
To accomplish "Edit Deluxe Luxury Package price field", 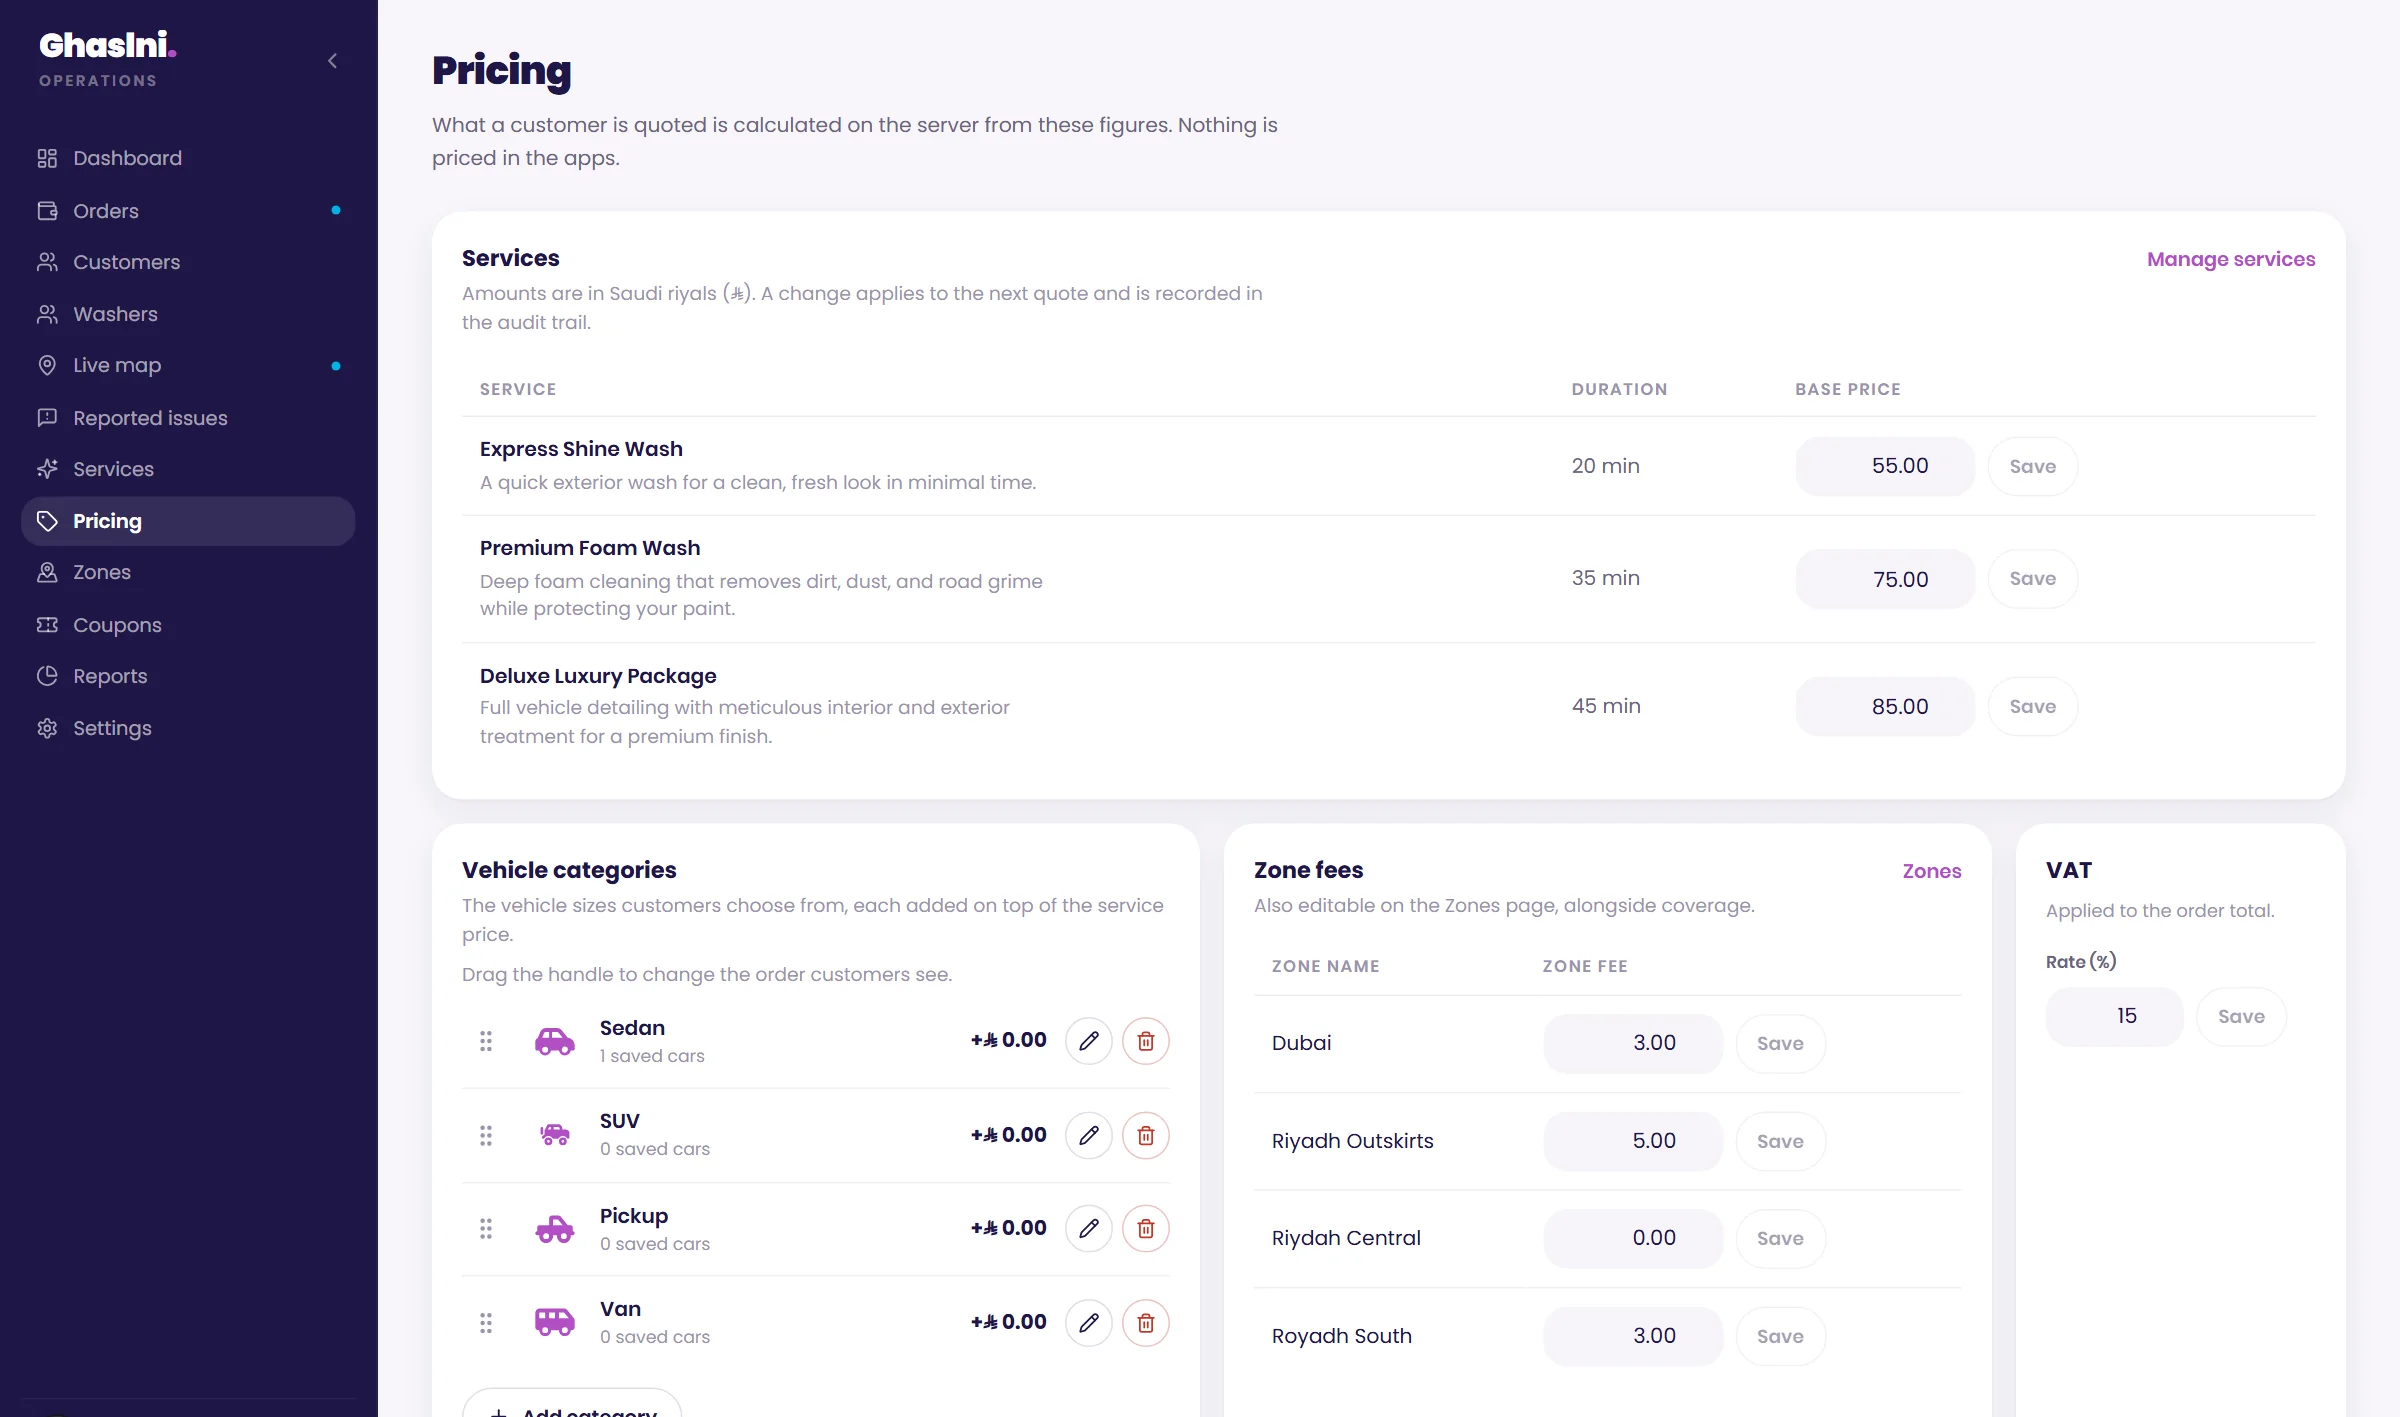I will click(x=1885, y=707).
